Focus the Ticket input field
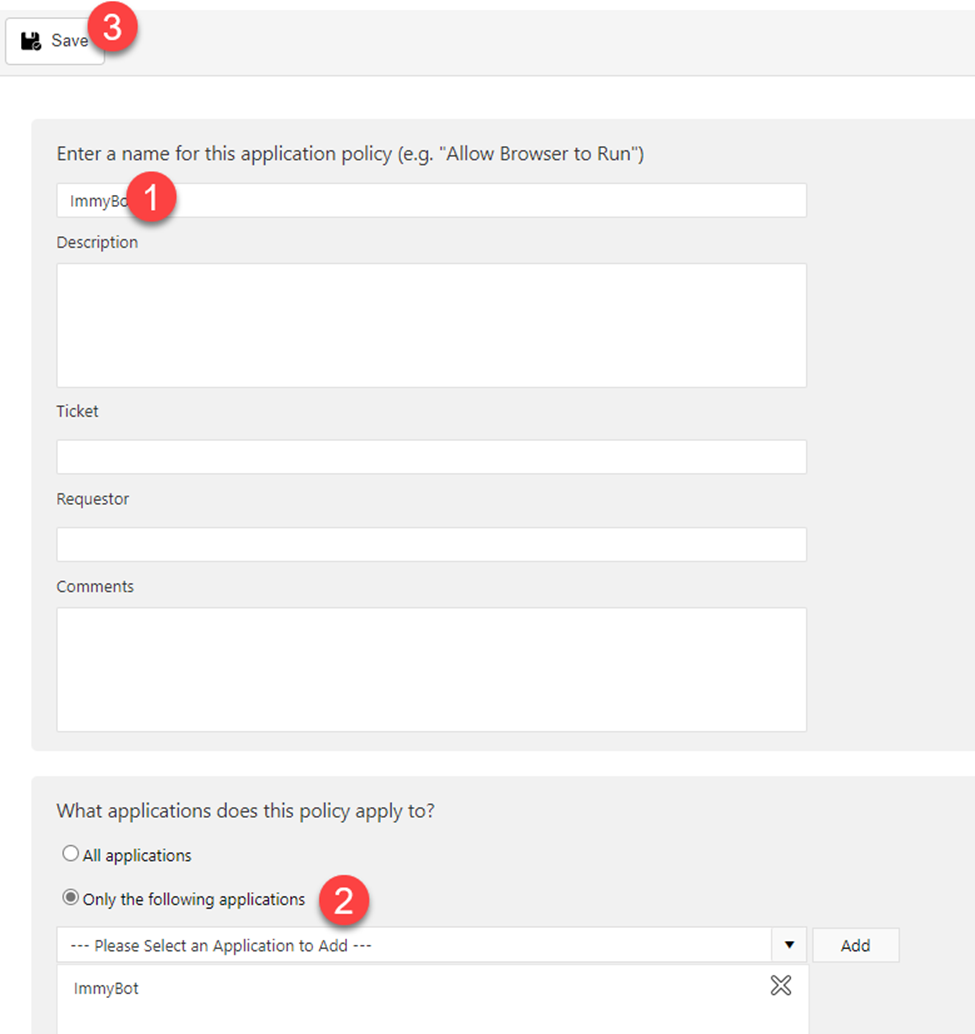 (x=431, y=457)
